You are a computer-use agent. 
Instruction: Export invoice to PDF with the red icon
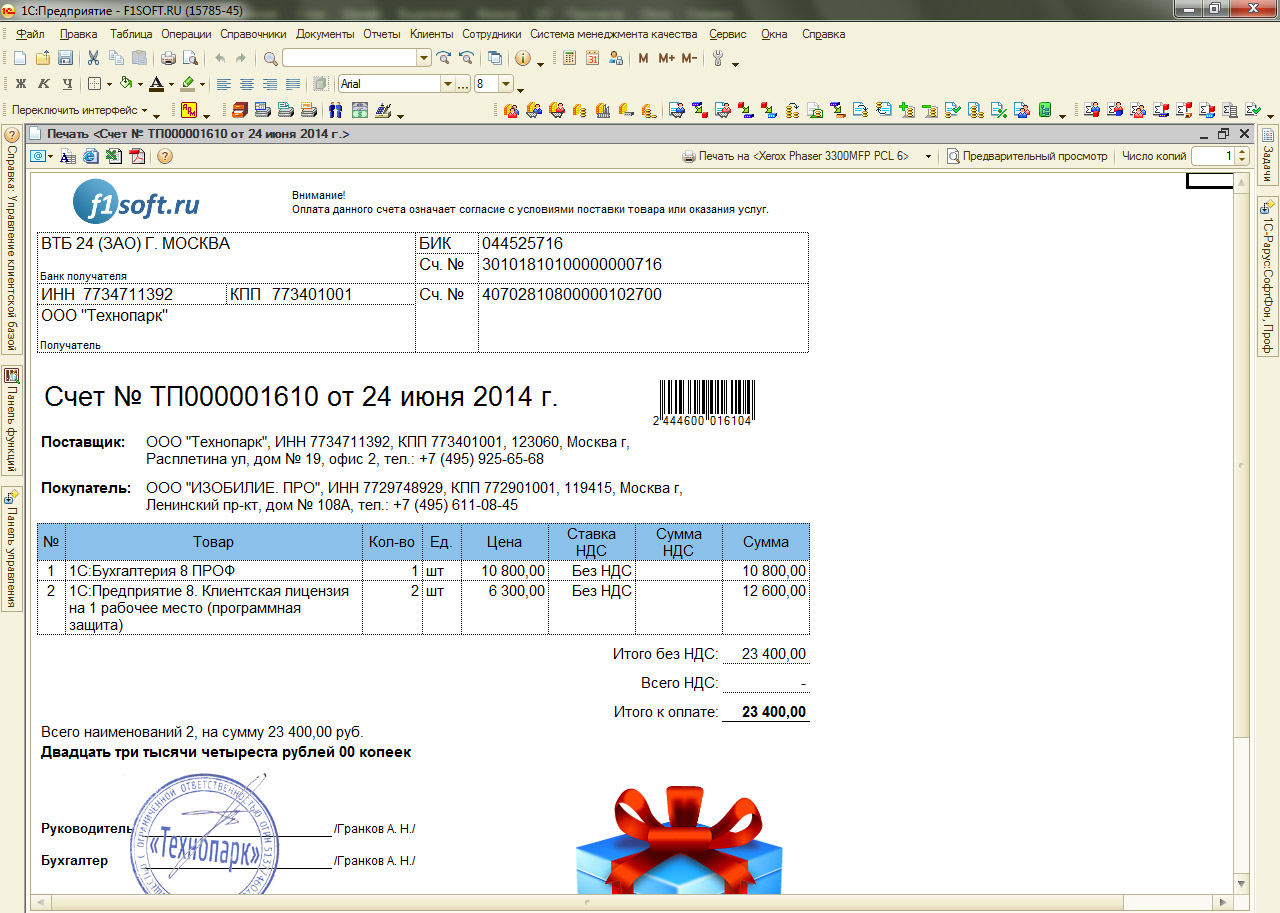click(137, 156)
